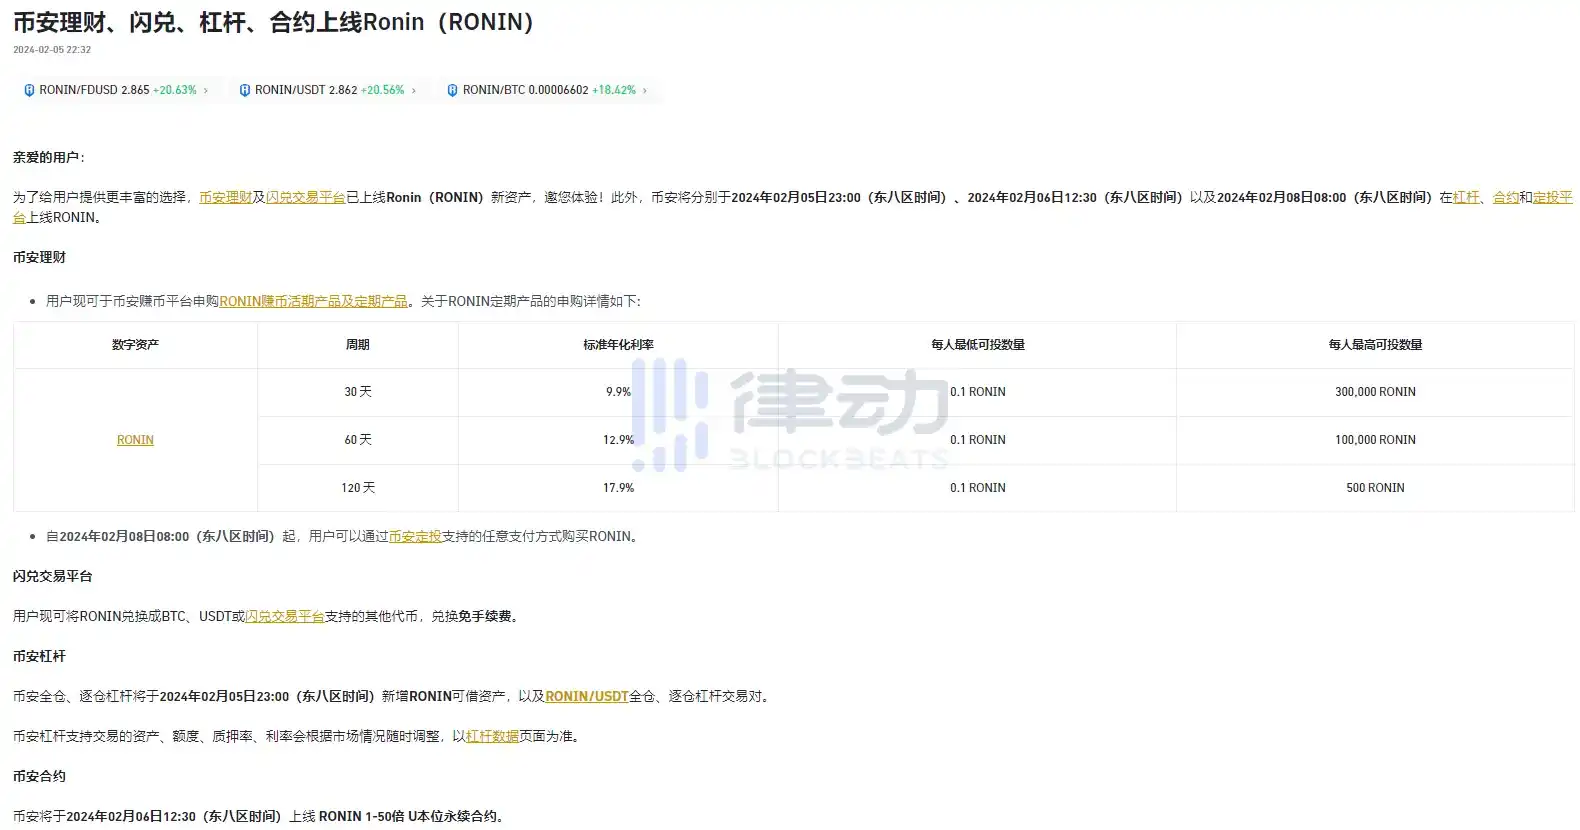Click the article title 币安理财、闪兑、杠杆、合约上线Ronin
Screen dimensions: 1580x830
(x=273, y=22)
